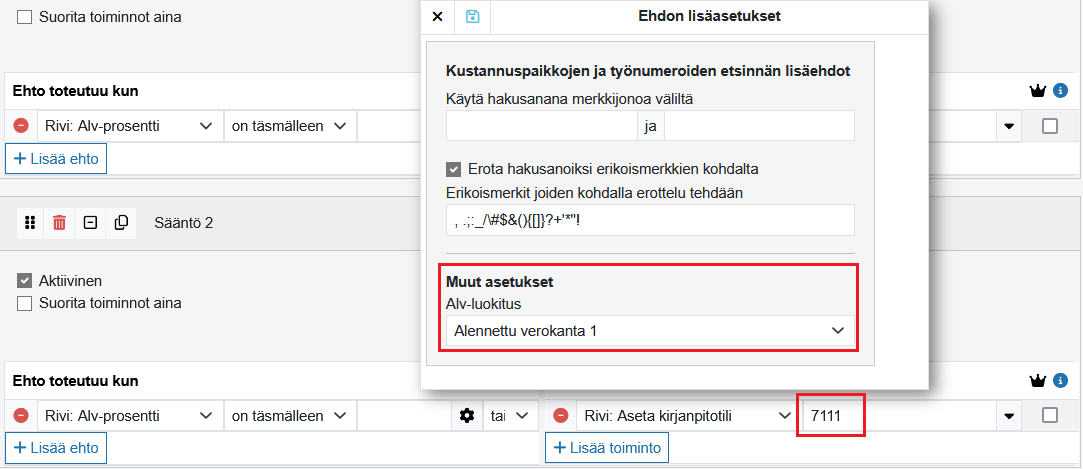Delete Sääntö 2 with trash icon
Viewport: 1083px width, 469px height.
click(60, 223)
